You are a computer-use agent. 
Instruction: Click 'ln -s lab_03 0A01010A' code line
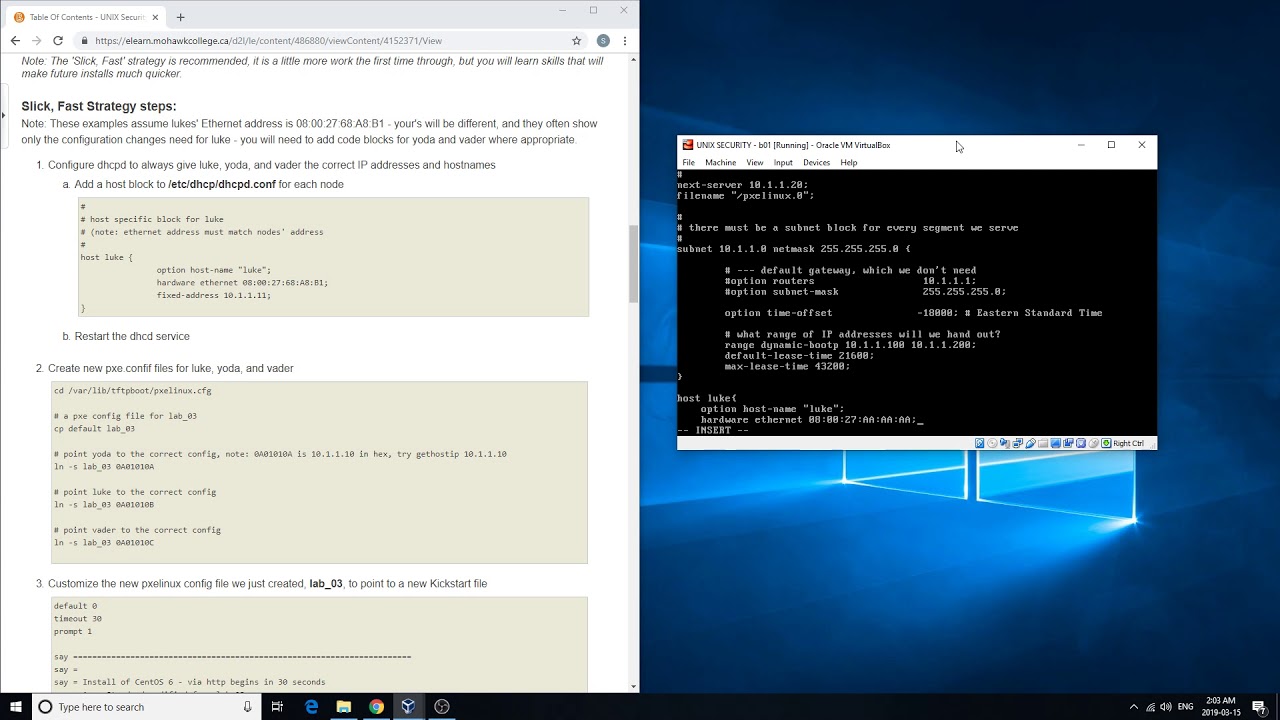104,467
